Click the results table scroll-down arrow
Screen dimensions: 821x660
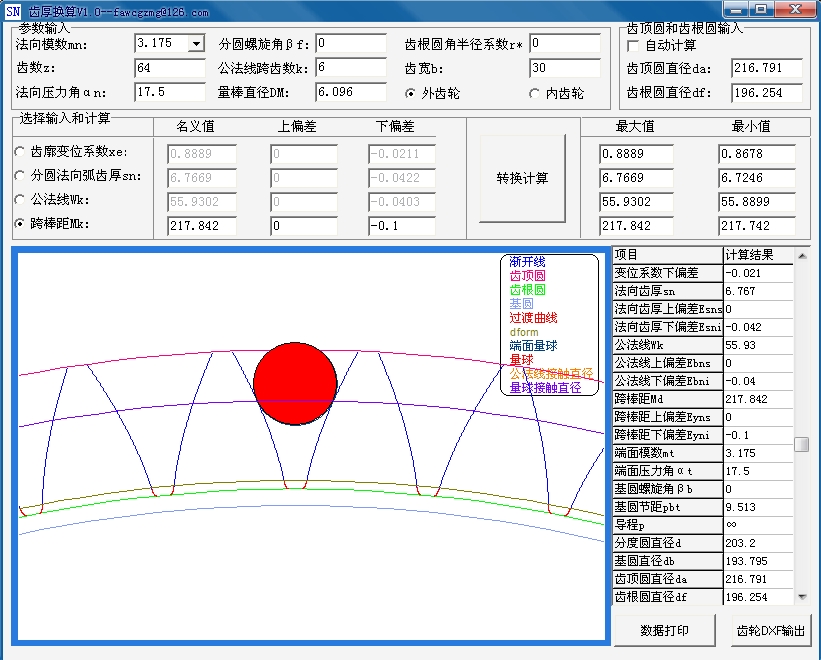point(802,597)
